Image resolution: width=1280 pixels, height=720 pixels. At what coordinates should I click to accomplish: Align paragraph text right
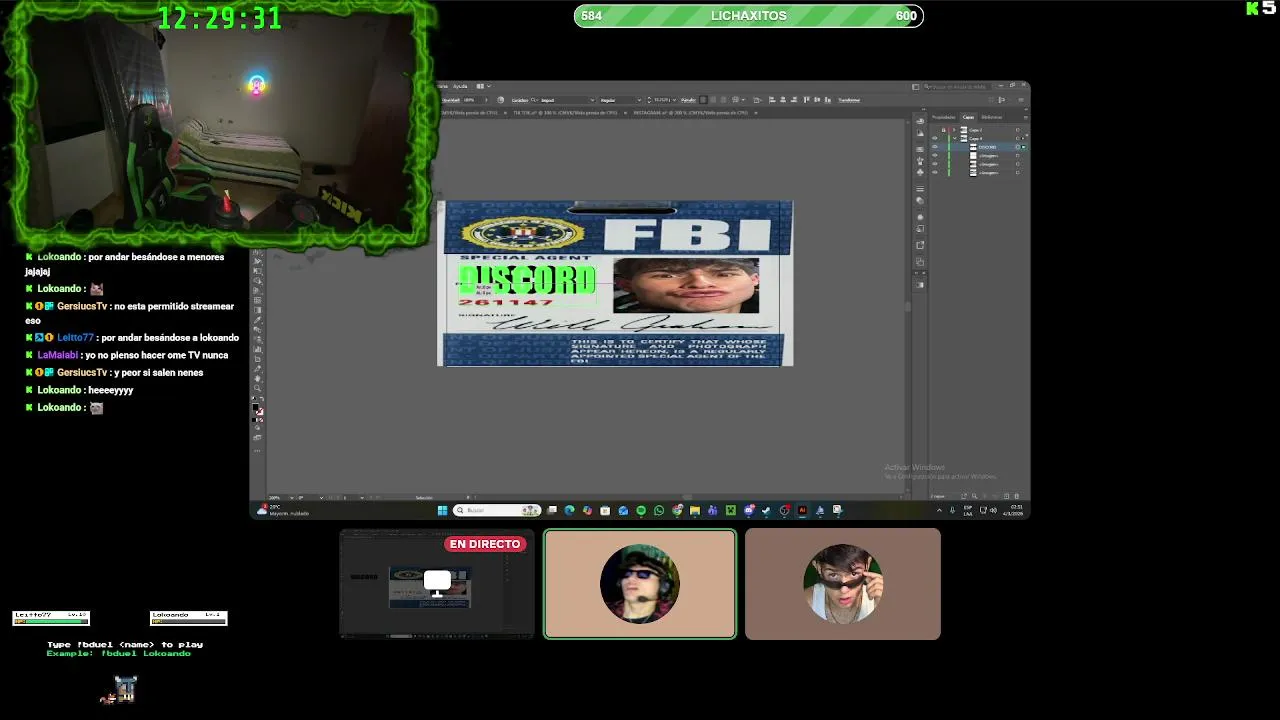tap(723, 100)
